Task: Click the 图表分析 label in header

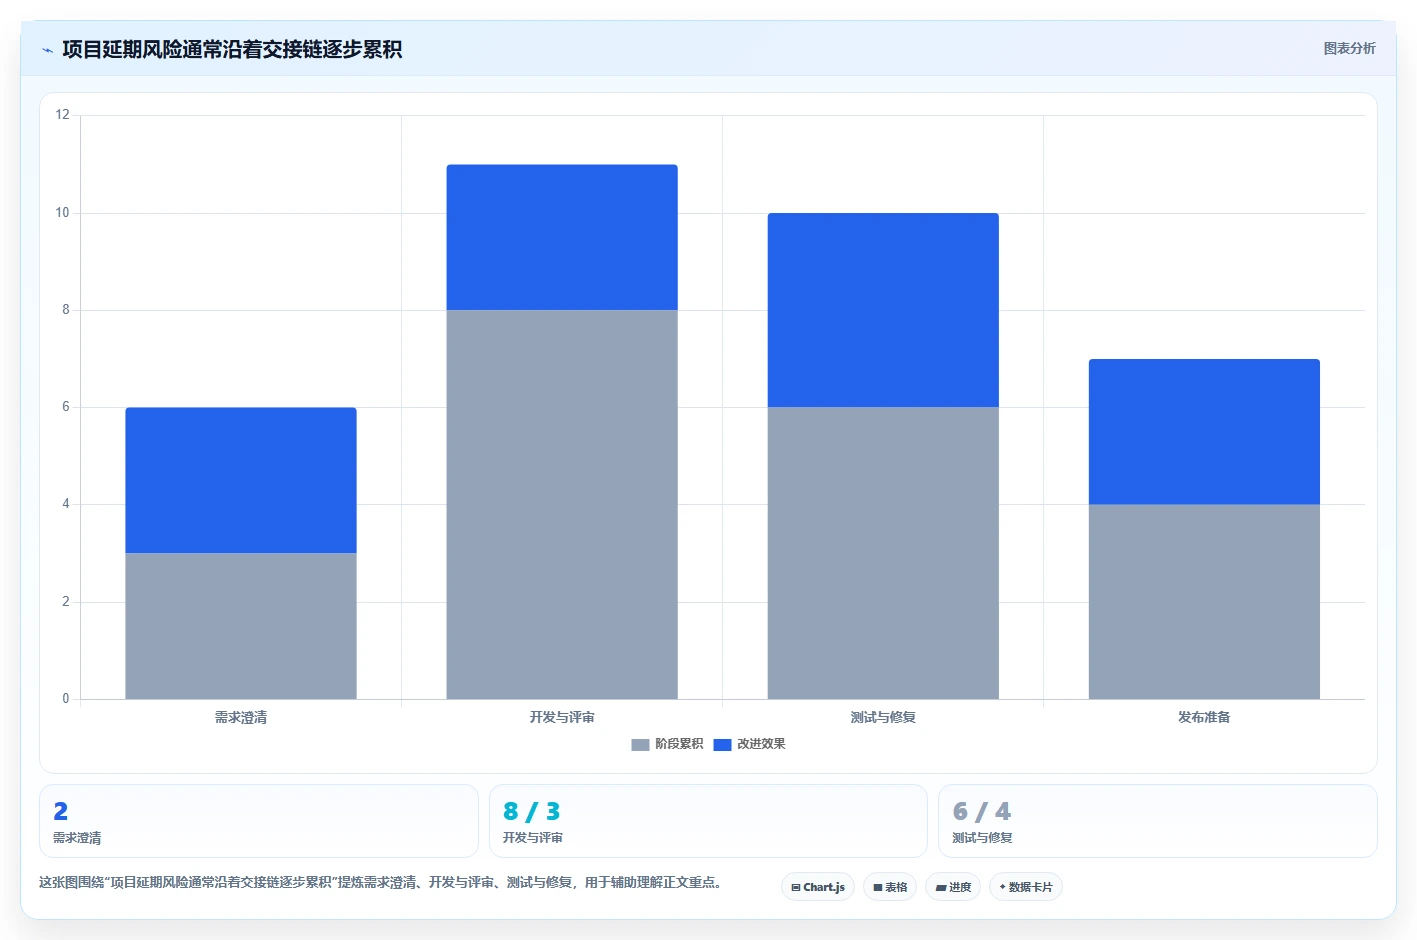Action: coord(1349,48)
